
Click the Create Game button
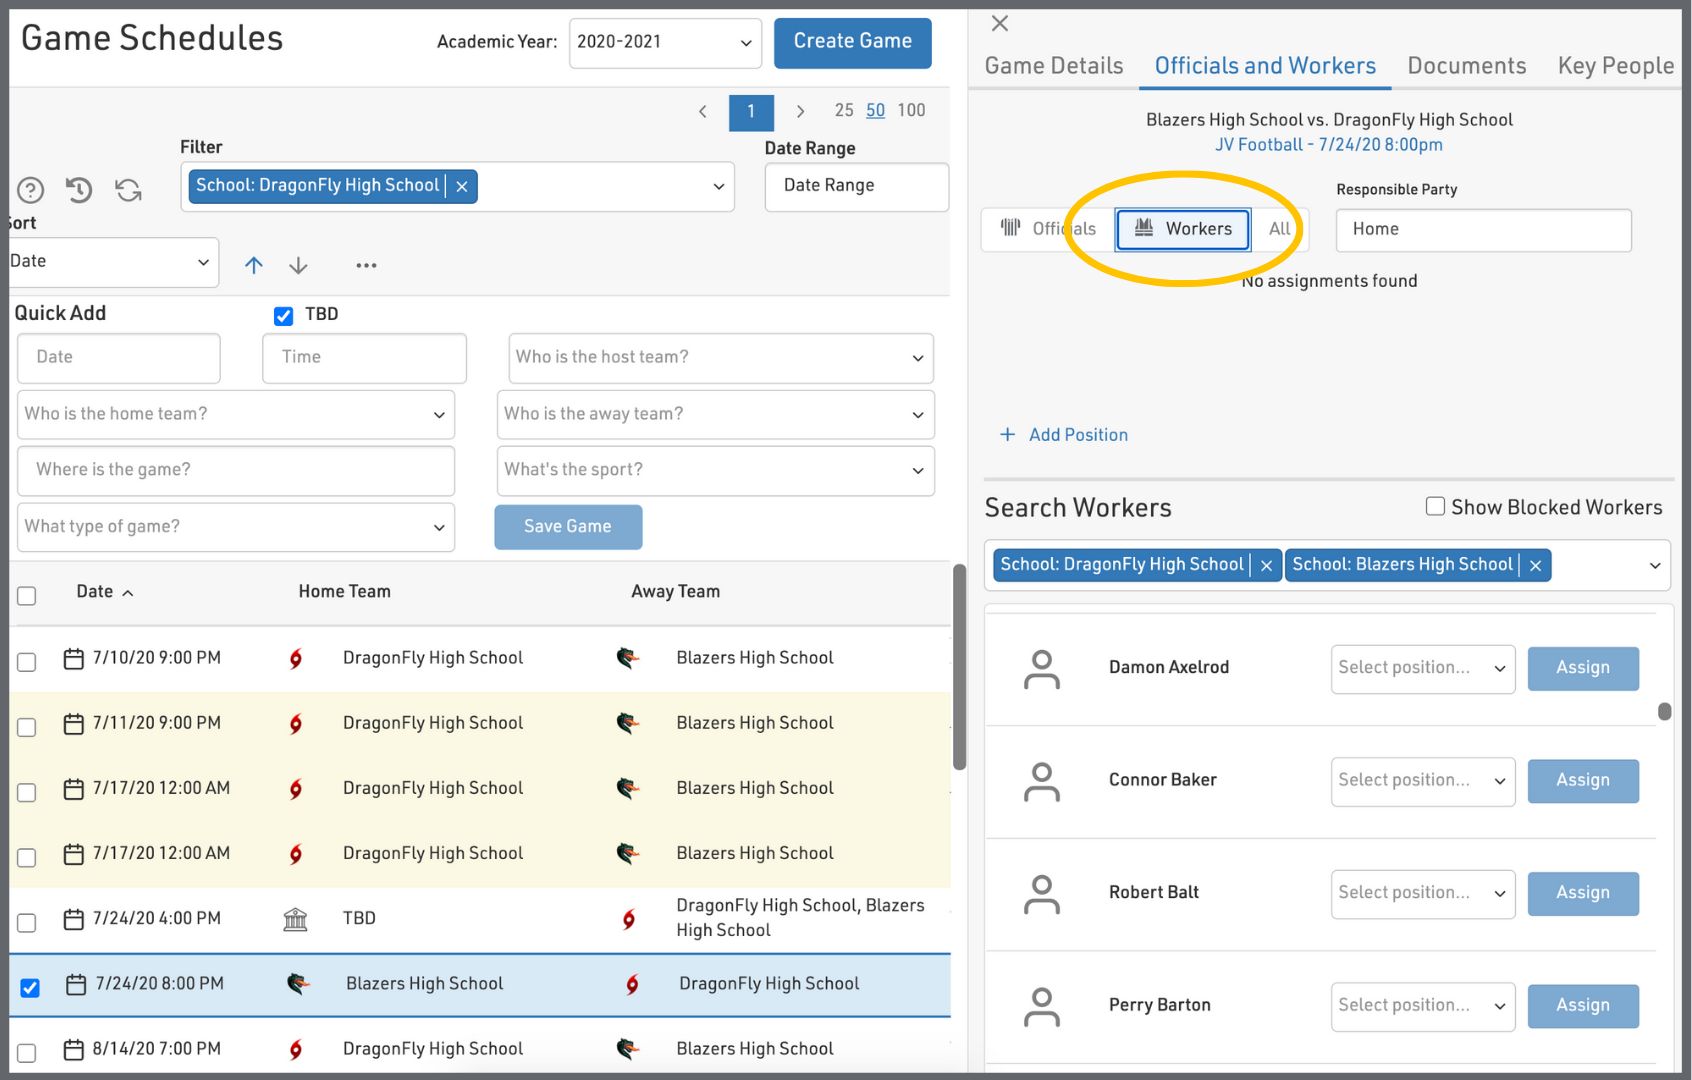852,42
